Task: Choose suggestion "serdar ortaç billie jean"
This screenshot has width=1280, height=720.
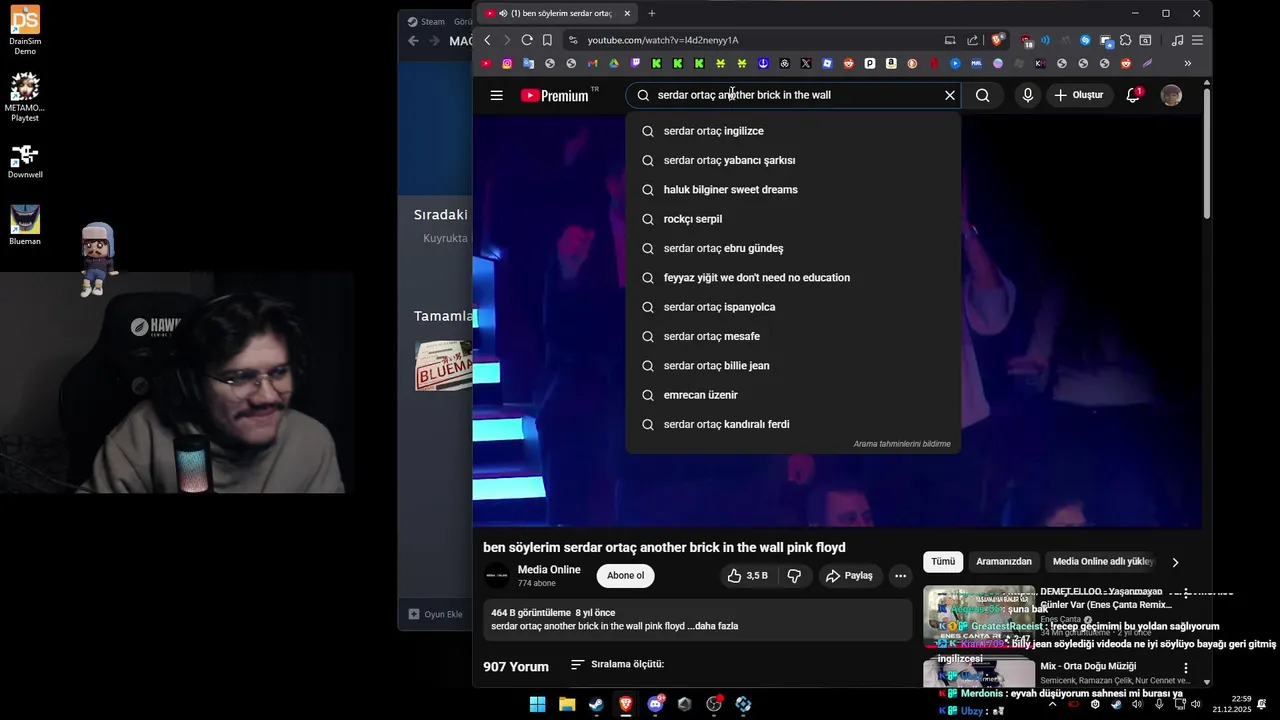Action: [793, 366]
